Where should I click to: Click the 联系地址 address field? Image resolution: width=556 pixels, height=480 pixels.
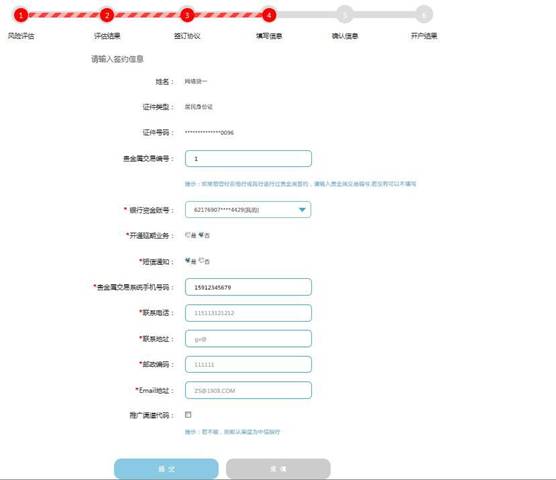coord(248,339)
